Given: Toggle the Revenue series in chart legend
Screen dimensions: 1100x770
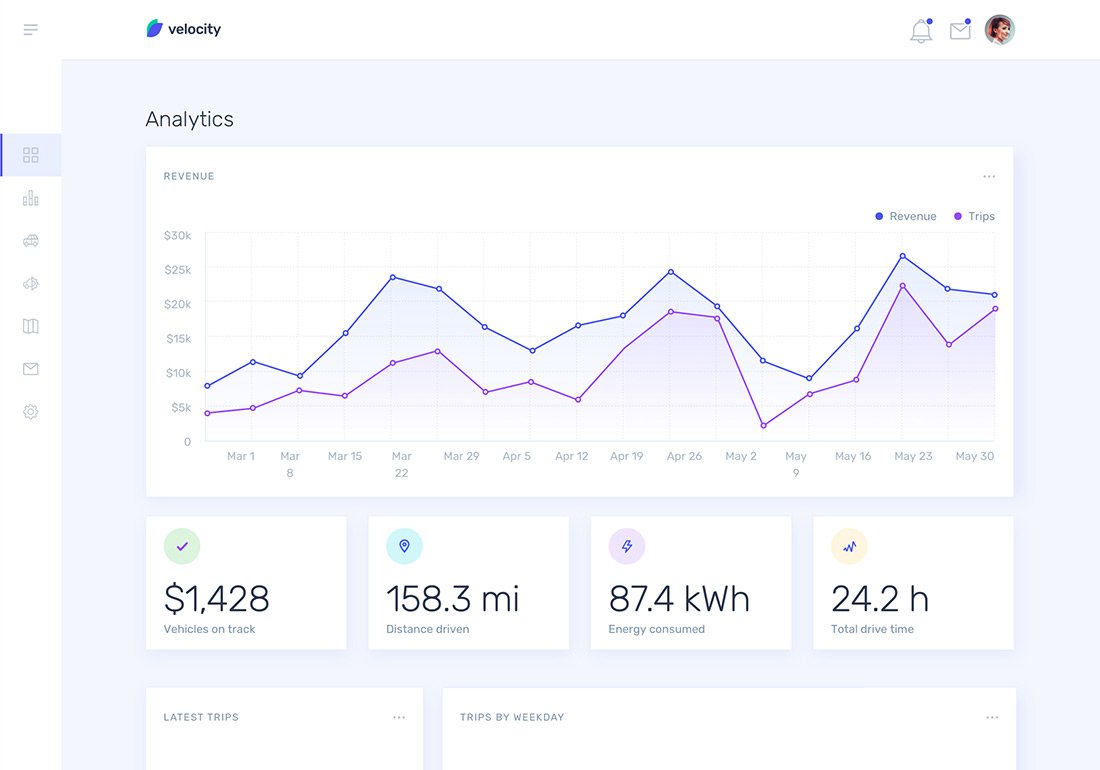Looking at the screenshot, I should tap(906, 216).
